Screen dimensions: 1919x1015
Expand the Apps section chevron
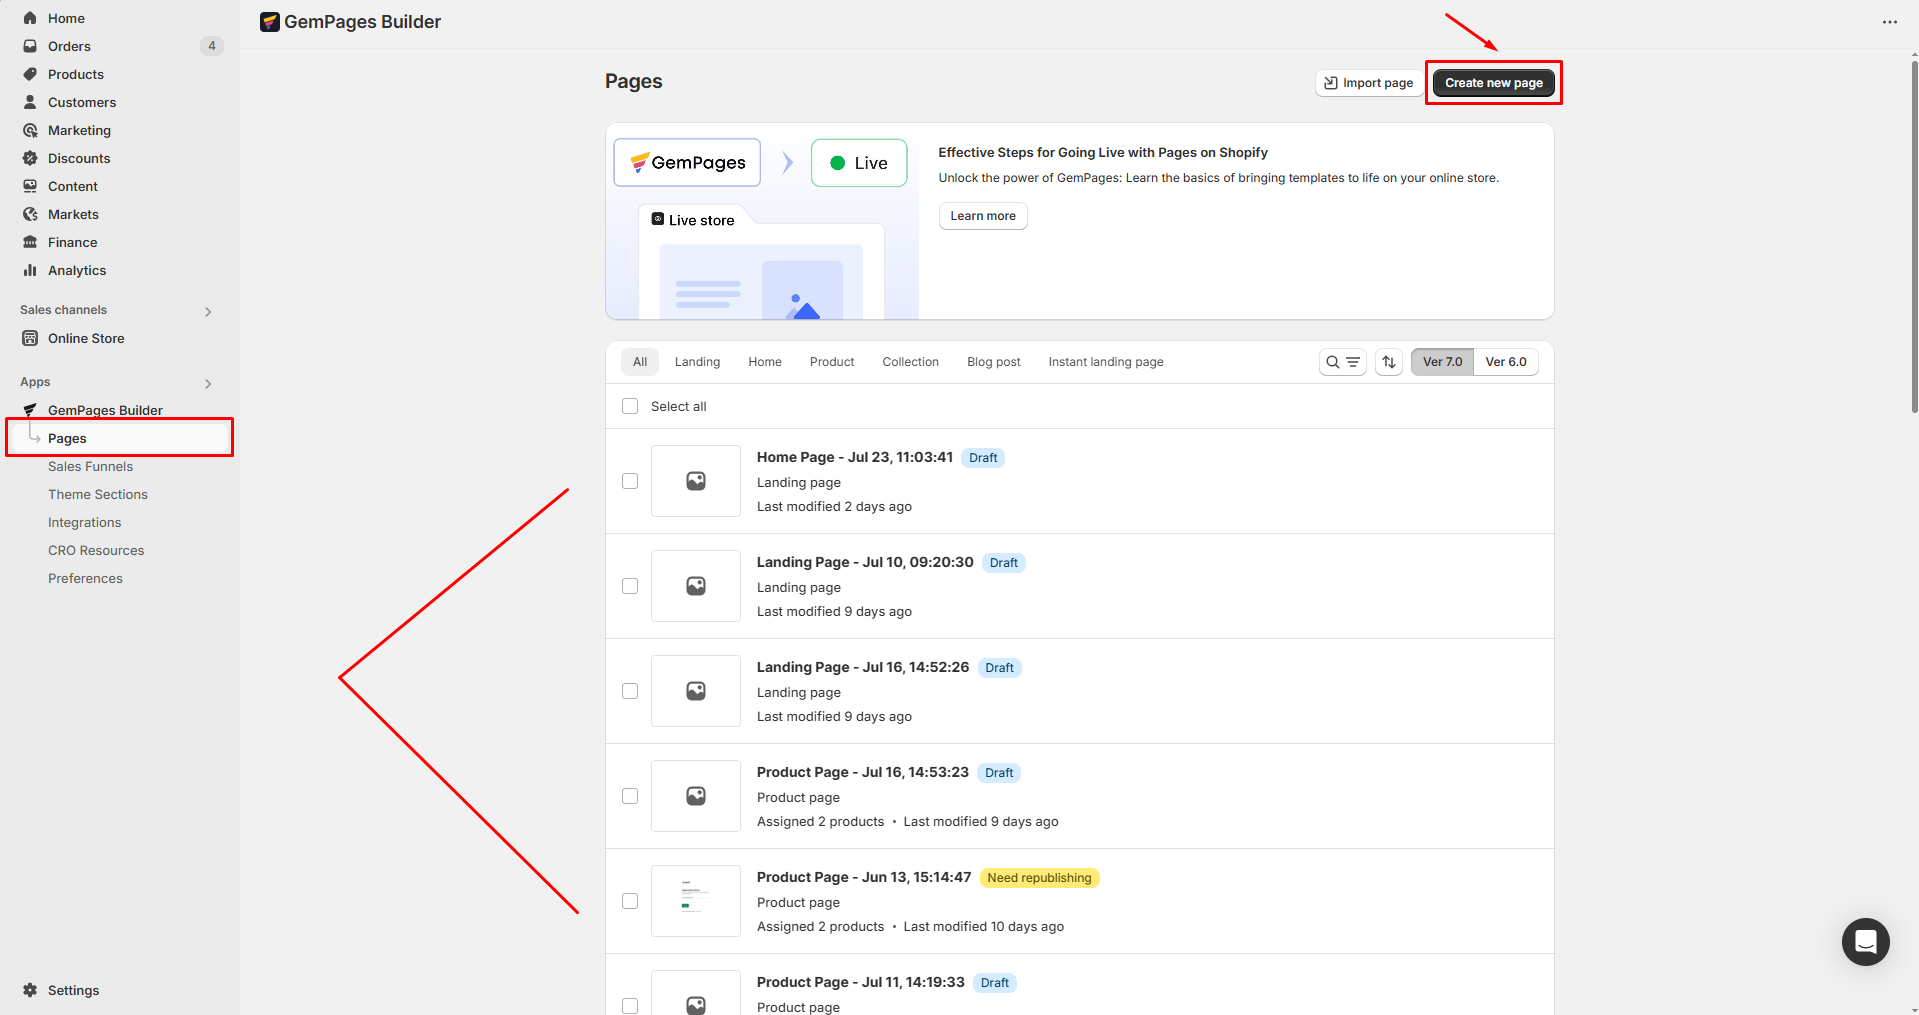point(208,383)
